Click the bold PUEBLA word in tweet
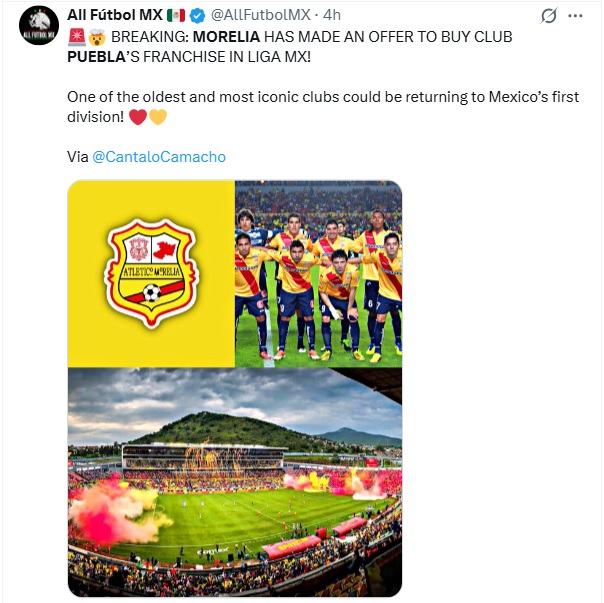 coord(96,57)
